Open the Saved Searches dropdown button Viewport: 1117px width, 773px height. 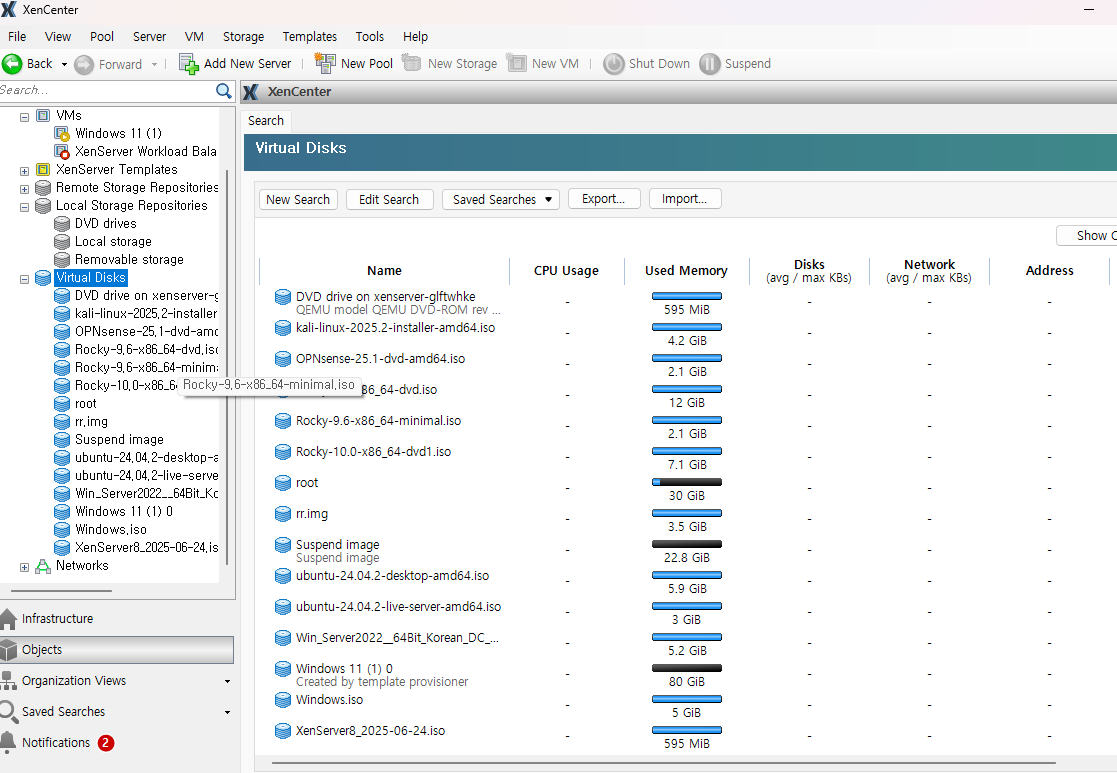pos(501,200)
